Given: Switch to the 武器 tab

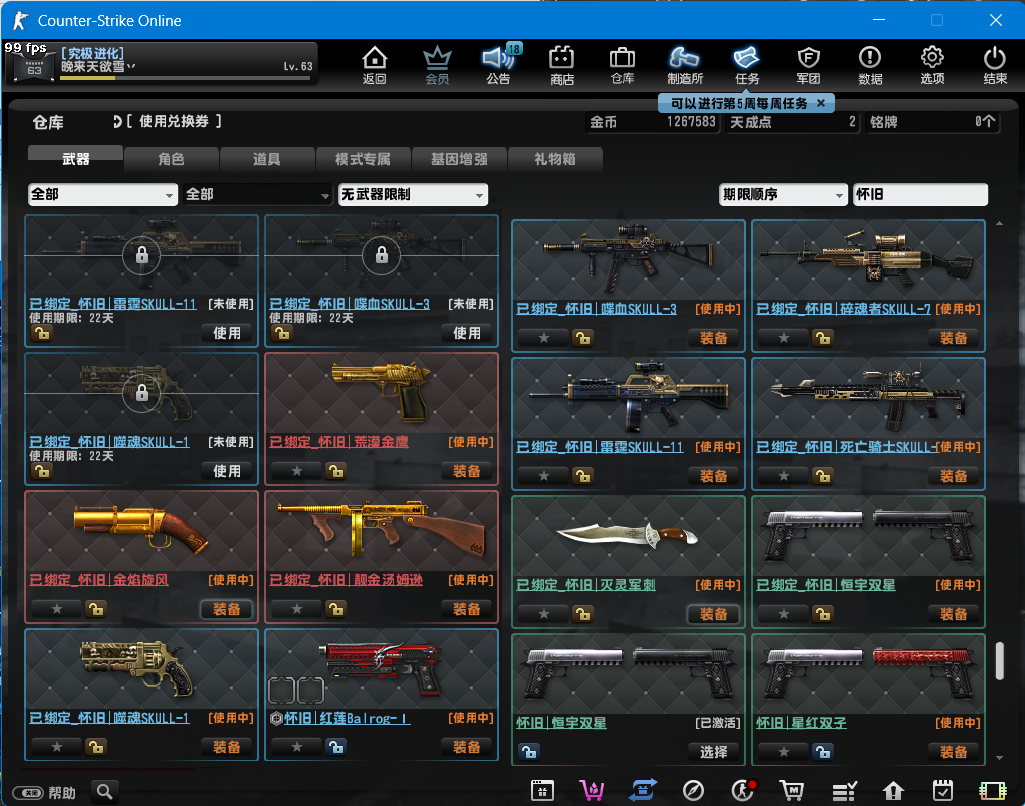Looking at the screenshot, I should point(75,158).
